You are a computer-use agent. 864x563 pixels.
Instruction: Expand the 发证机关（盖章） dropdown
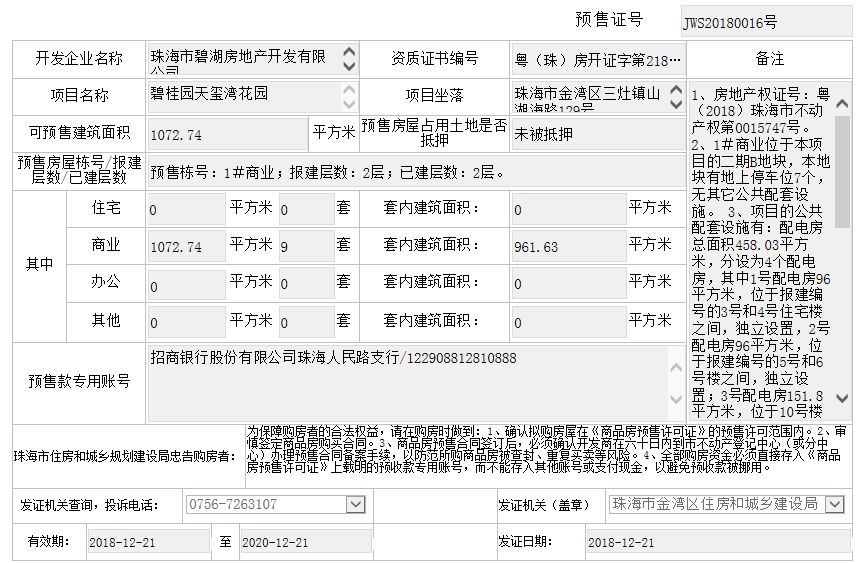tap(834, 505)
